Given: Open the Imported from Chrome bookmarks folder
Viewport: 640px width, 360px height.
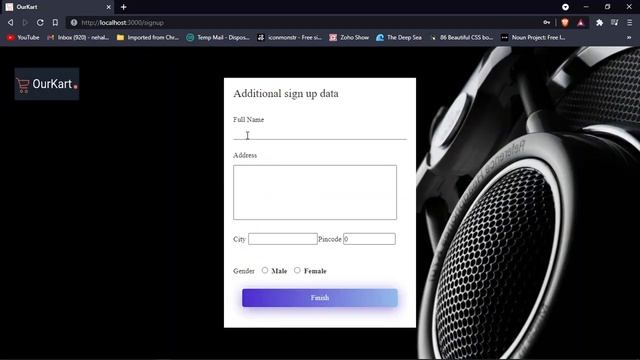Looking at the screenshot, I should click(148, 37).
